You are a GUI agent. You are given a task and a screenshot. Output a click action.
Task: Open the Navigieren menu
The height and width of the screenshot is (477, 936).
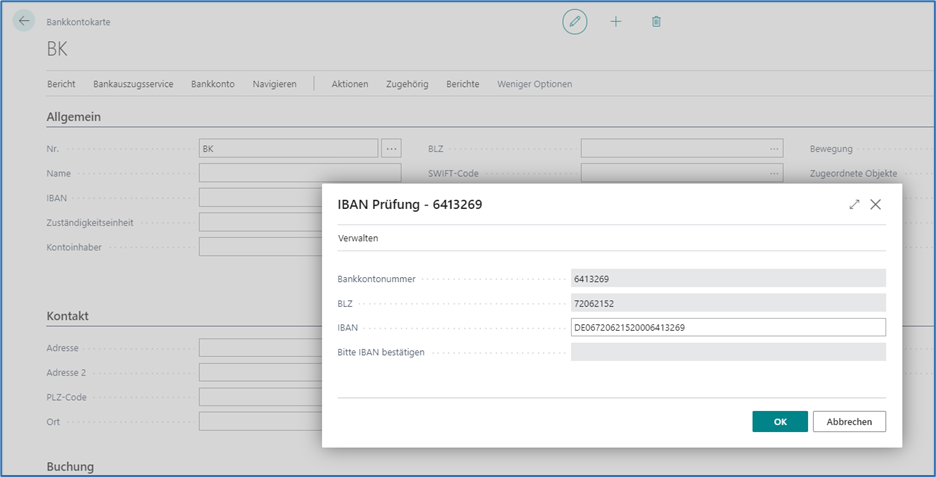click(274, 84)
